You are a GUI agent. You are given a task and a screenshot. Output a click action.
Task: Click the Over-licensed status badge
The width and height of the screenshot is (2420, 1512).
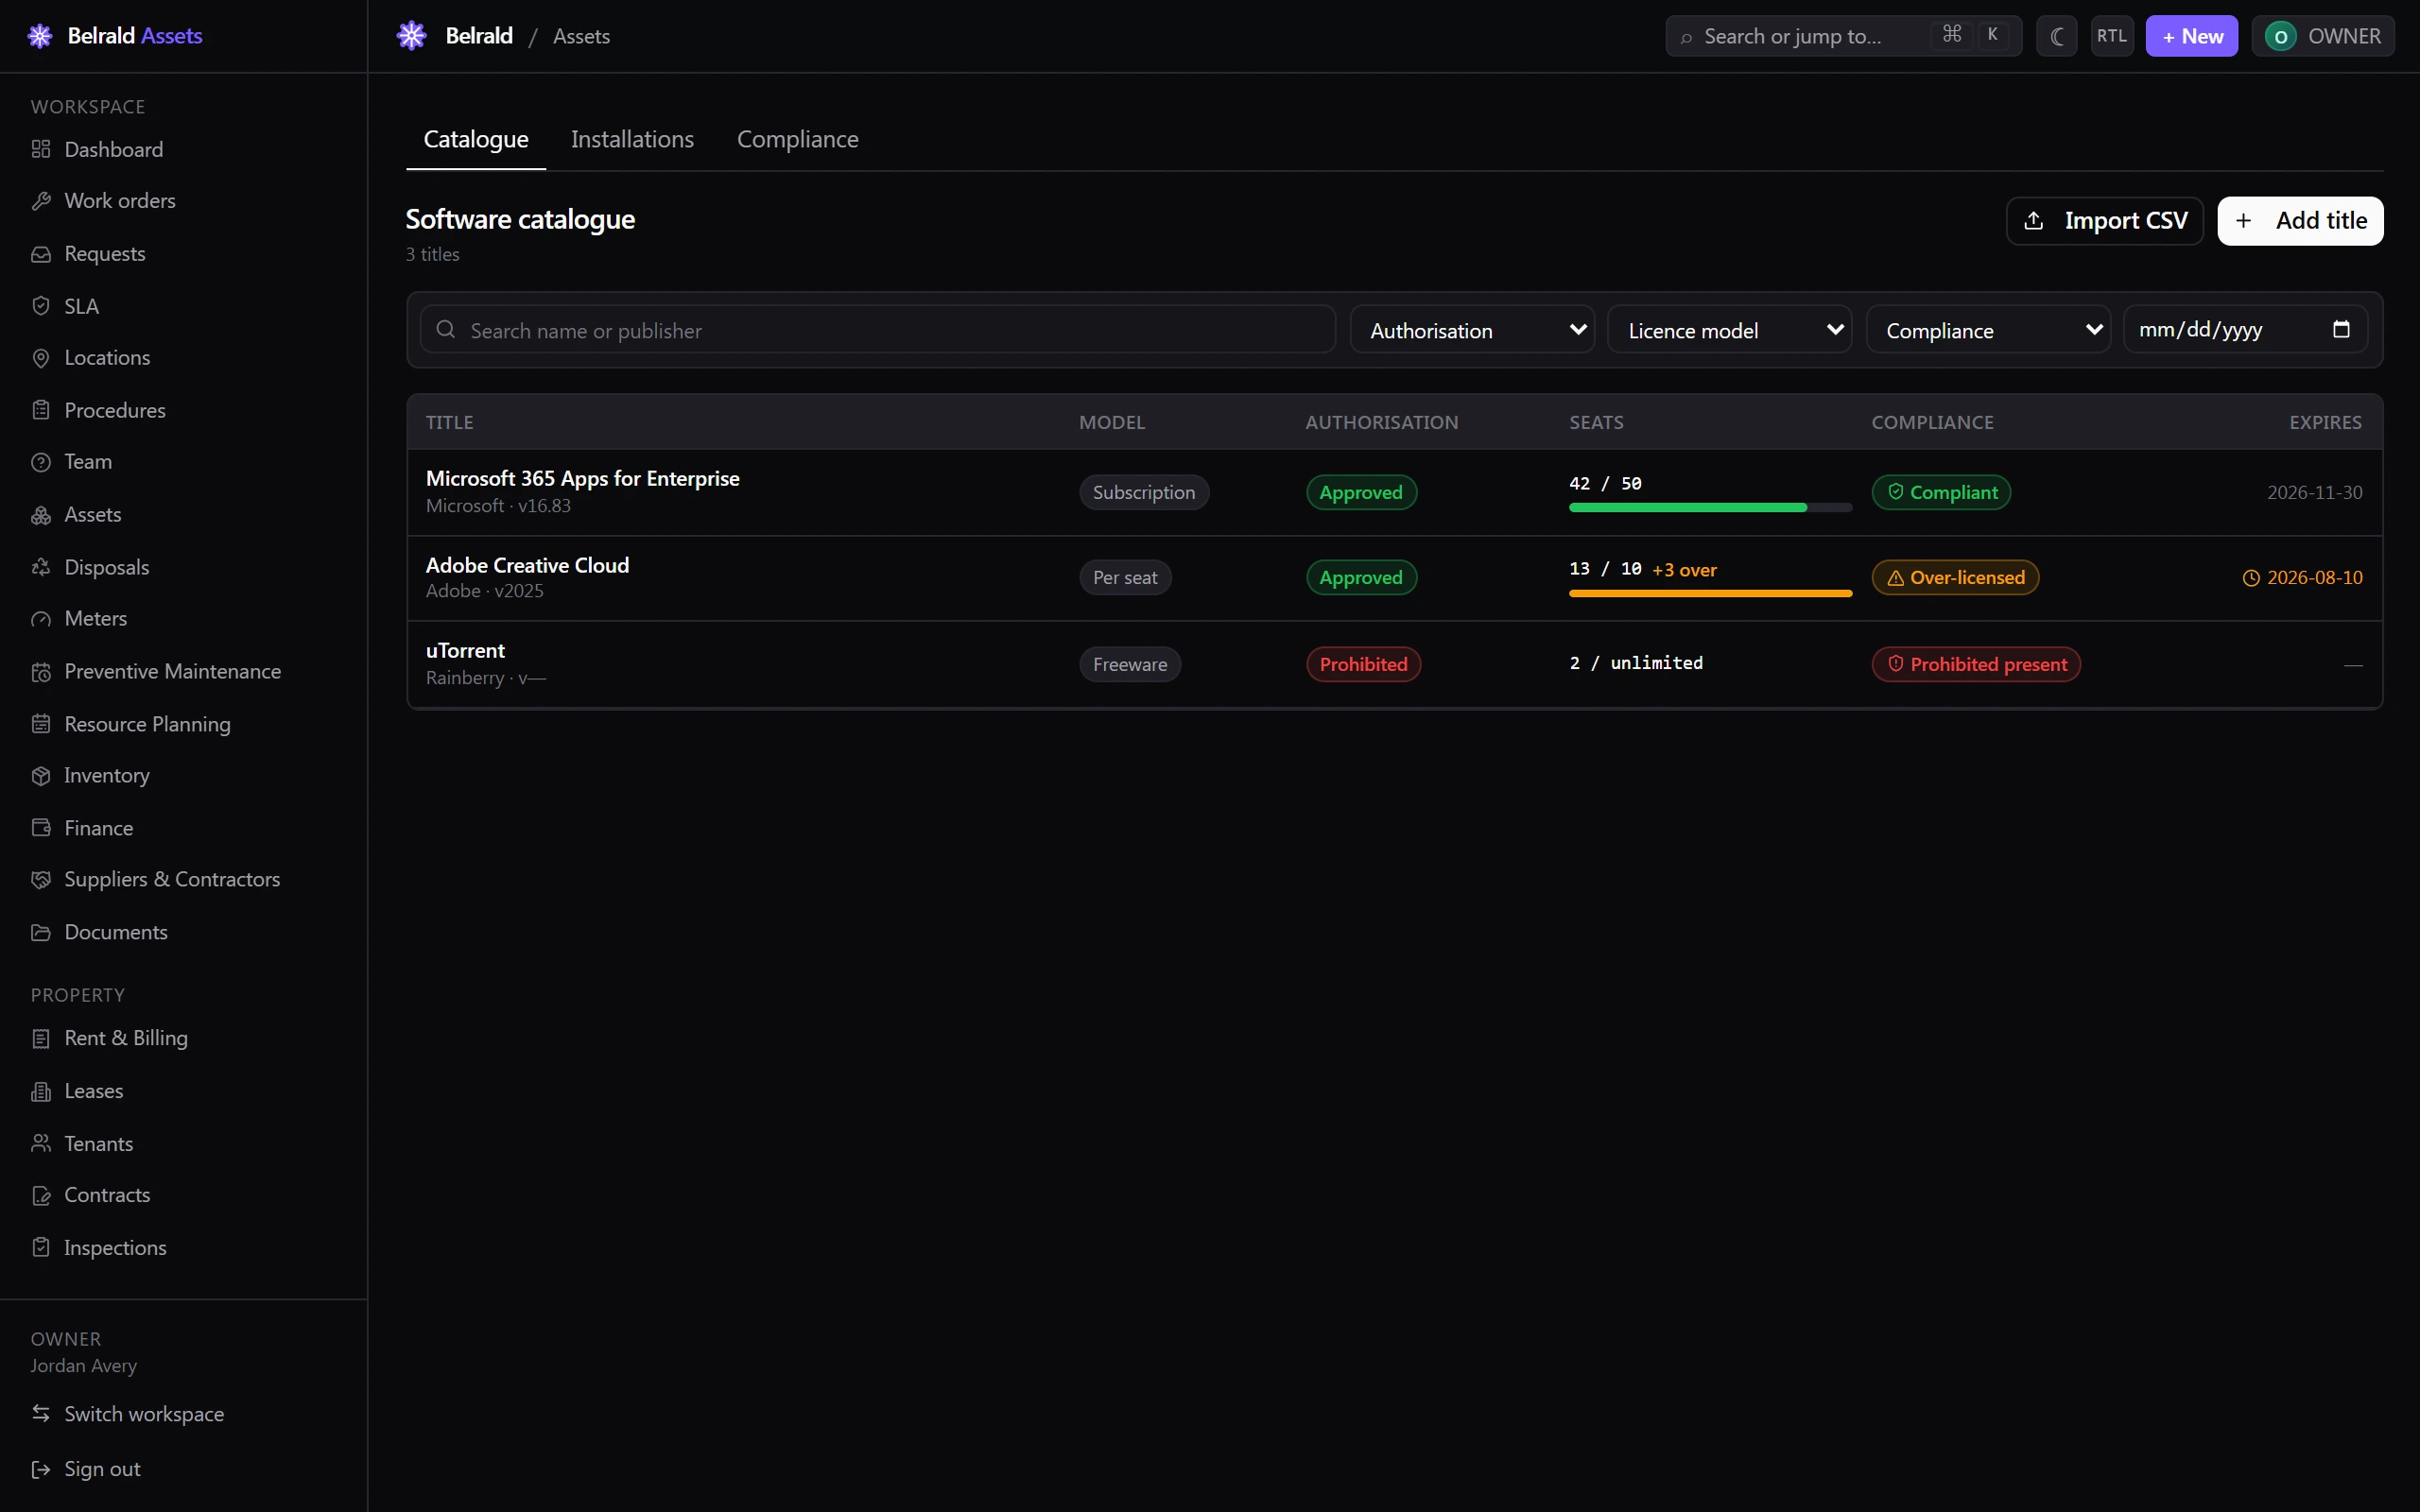(x=1955, y=577)
